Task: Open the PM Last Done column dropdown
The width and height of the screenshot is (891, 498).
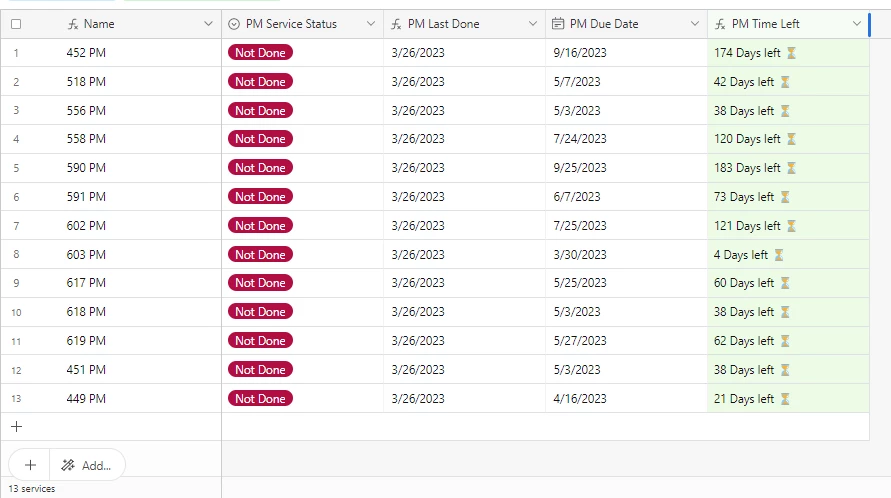Action: click(532, 24)
